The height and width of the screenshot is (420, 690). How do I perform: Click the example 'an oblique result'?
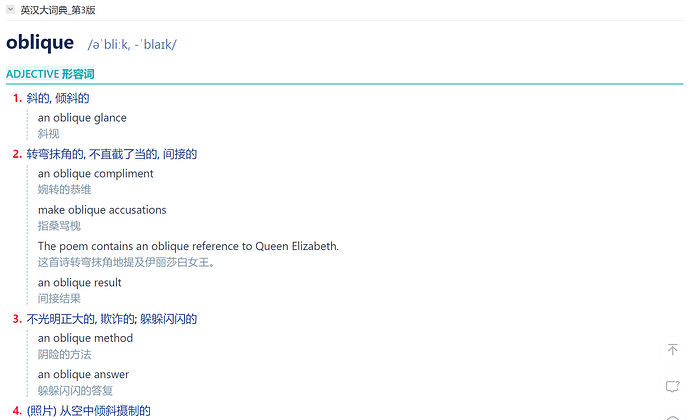(79, 283)
